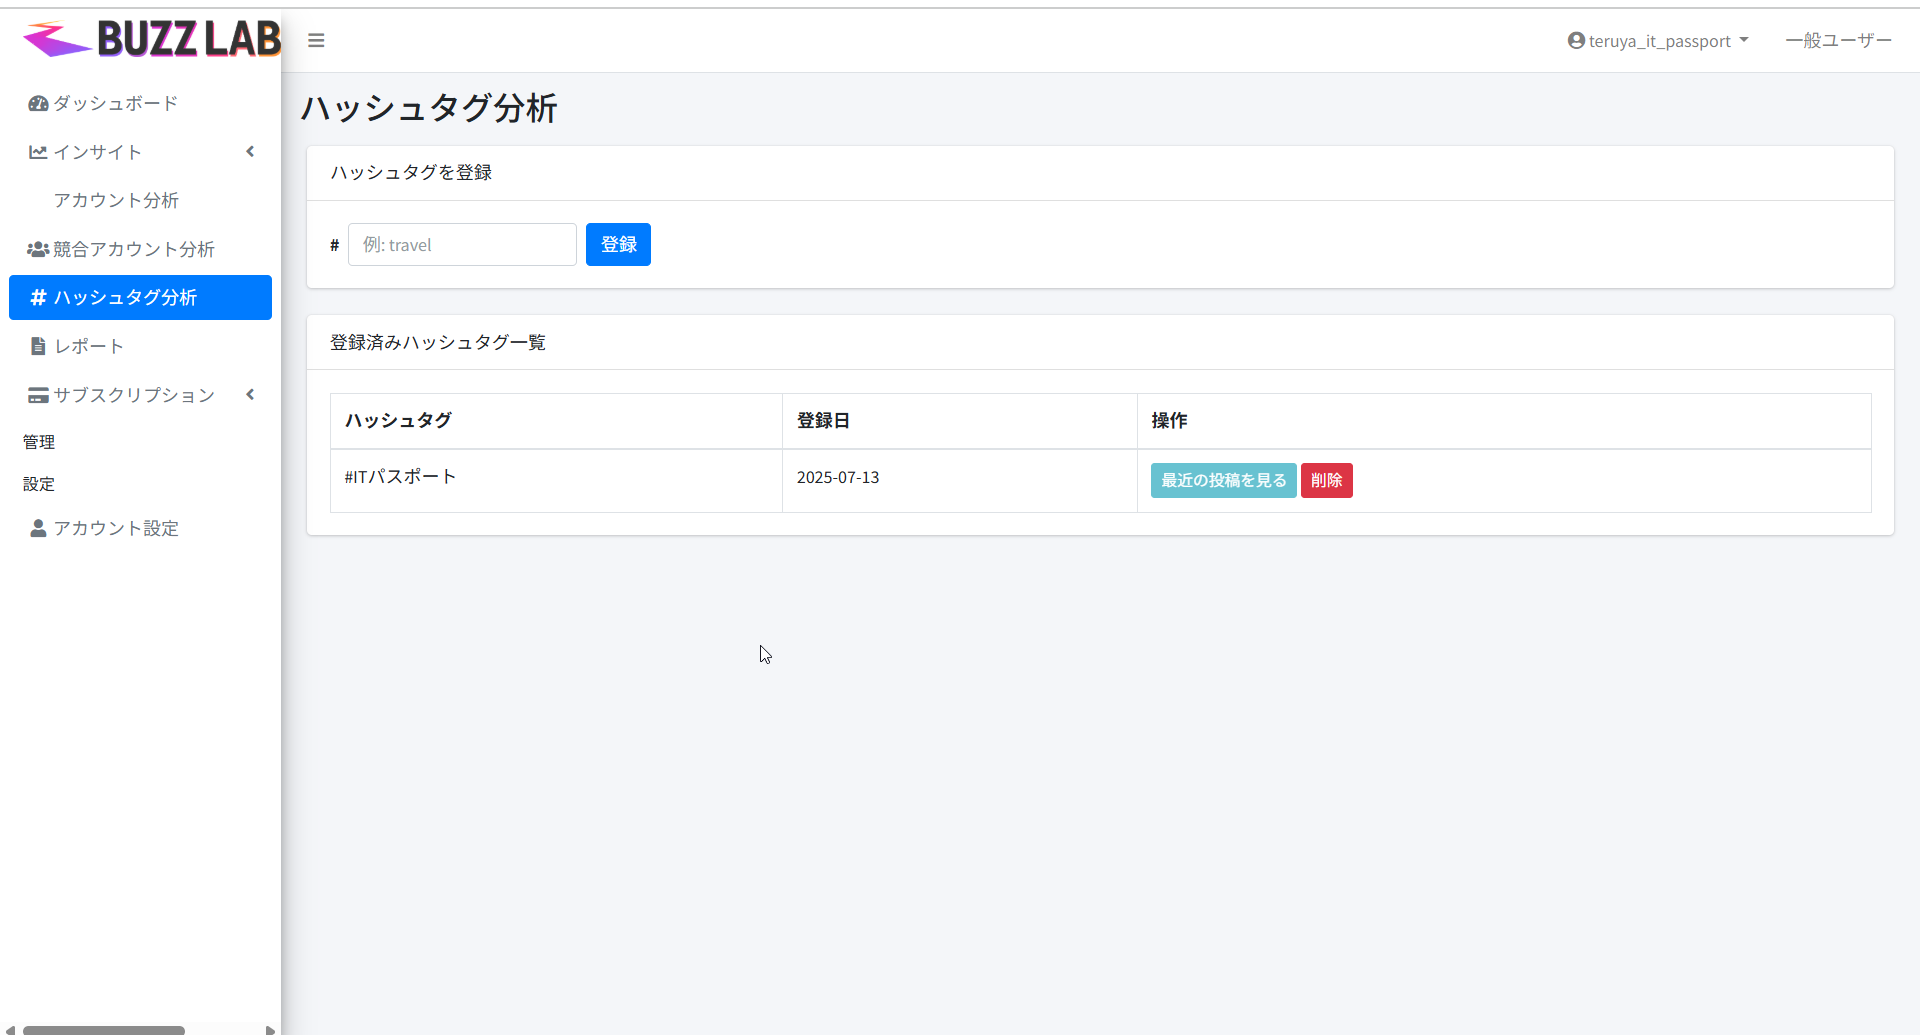Viewport: 1920px width, 1035px height.
Task: Collapse the インサイト menu chevron
Action: click(x=250, y=152)
